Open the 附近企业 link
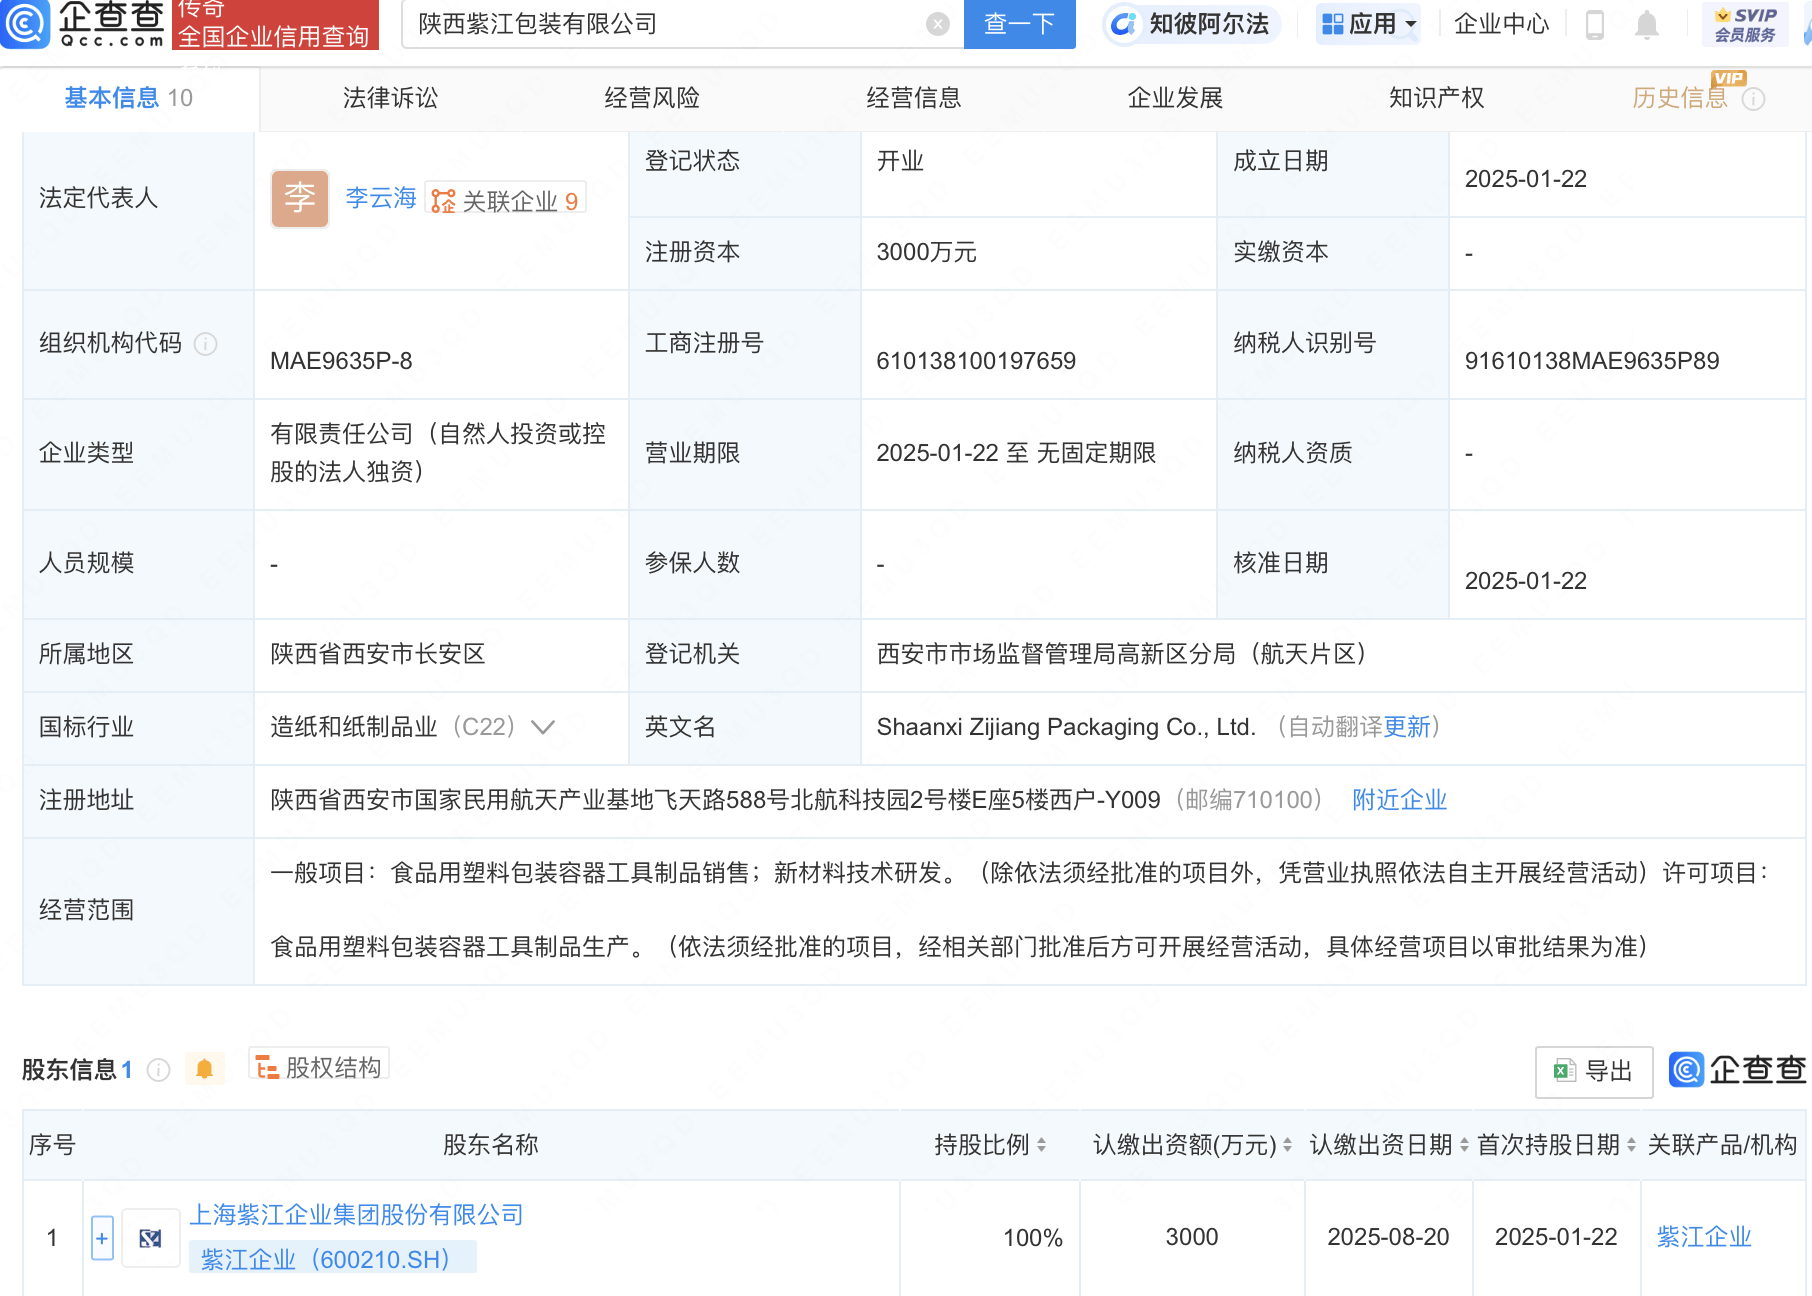Screen dimensions: 1812x1296 click(x=1398, y=800)
